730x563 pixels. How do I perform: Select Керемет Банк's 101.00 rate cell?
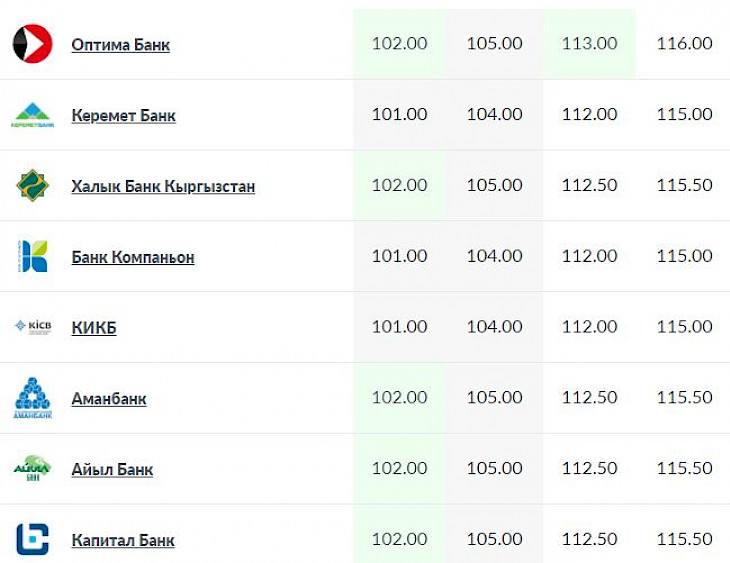pyautogui.click(x=399, y=115)
